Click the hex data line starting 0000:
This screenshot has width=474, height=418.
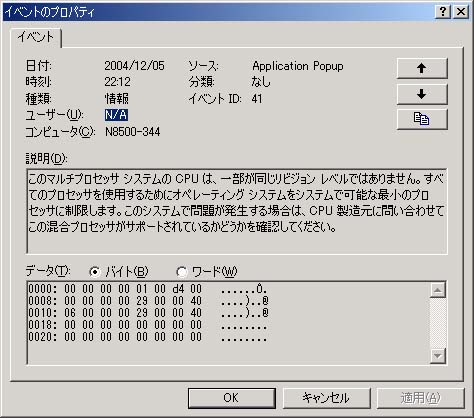coord(148,289)
